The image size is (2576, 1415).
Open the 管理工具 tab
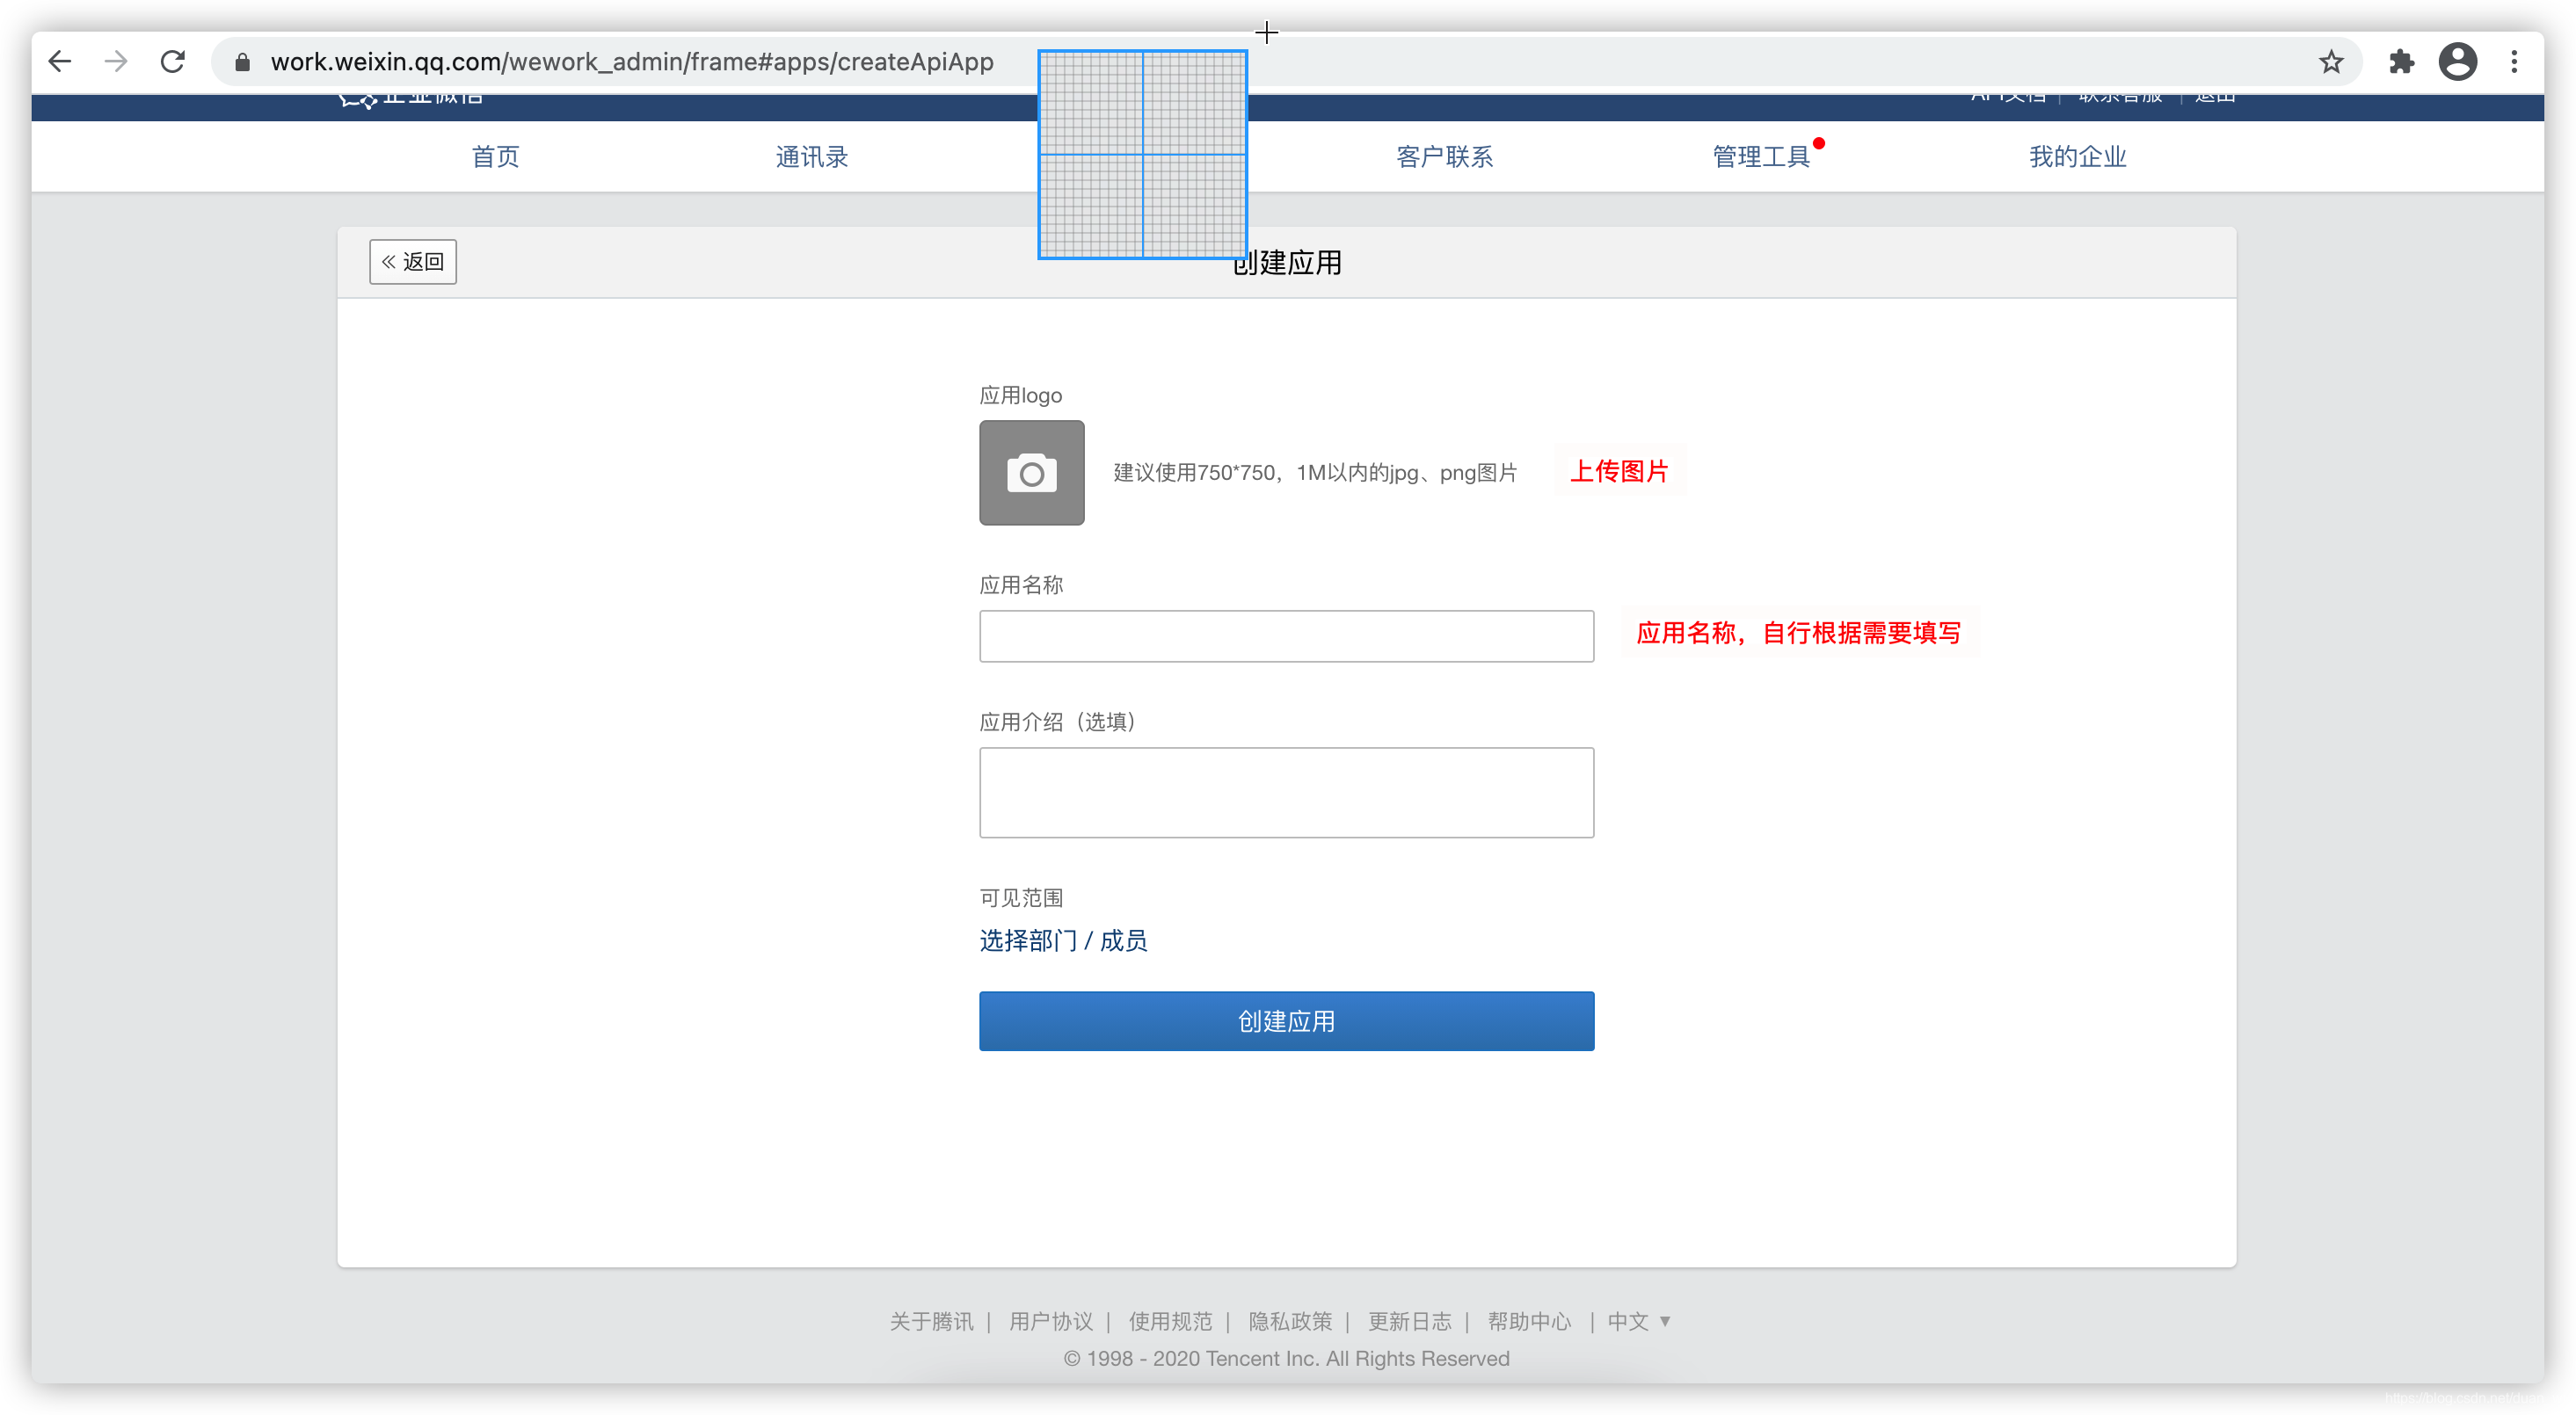click(x=1761, y=157)
